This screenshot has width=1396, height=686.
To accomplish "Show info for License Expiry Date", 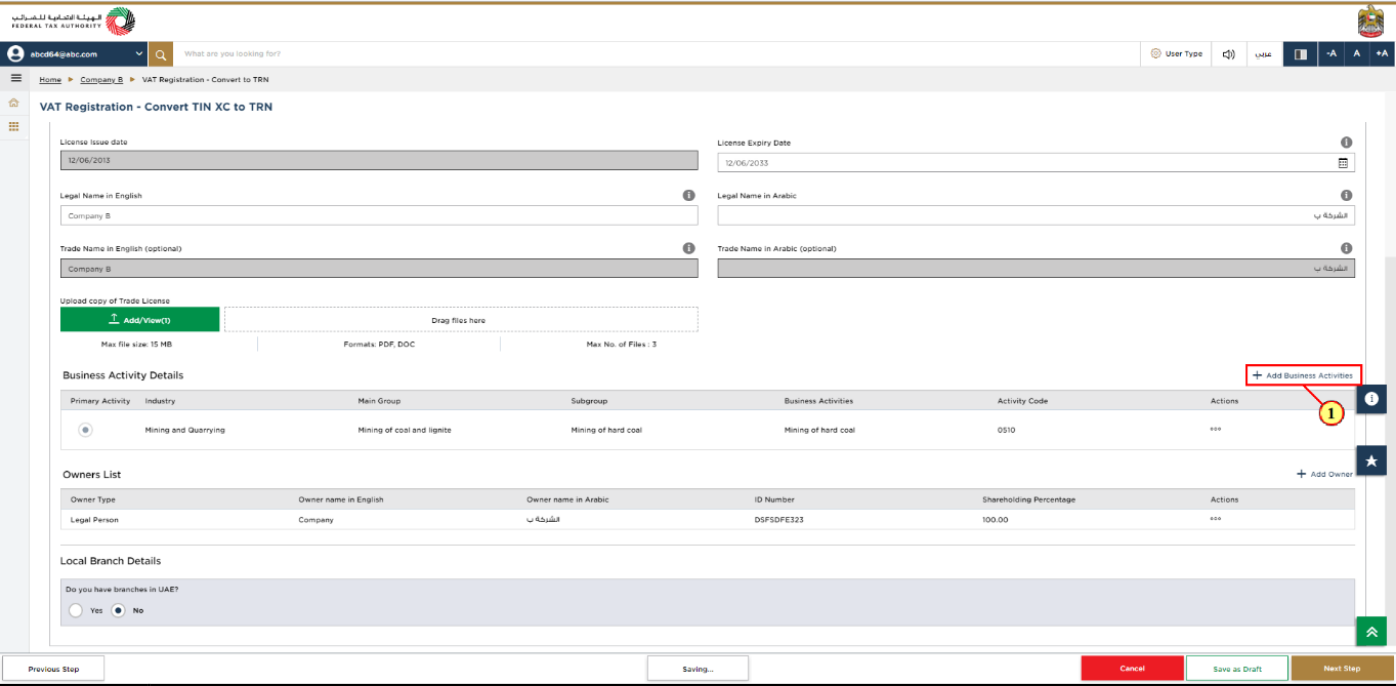I will pos(1346,142).
